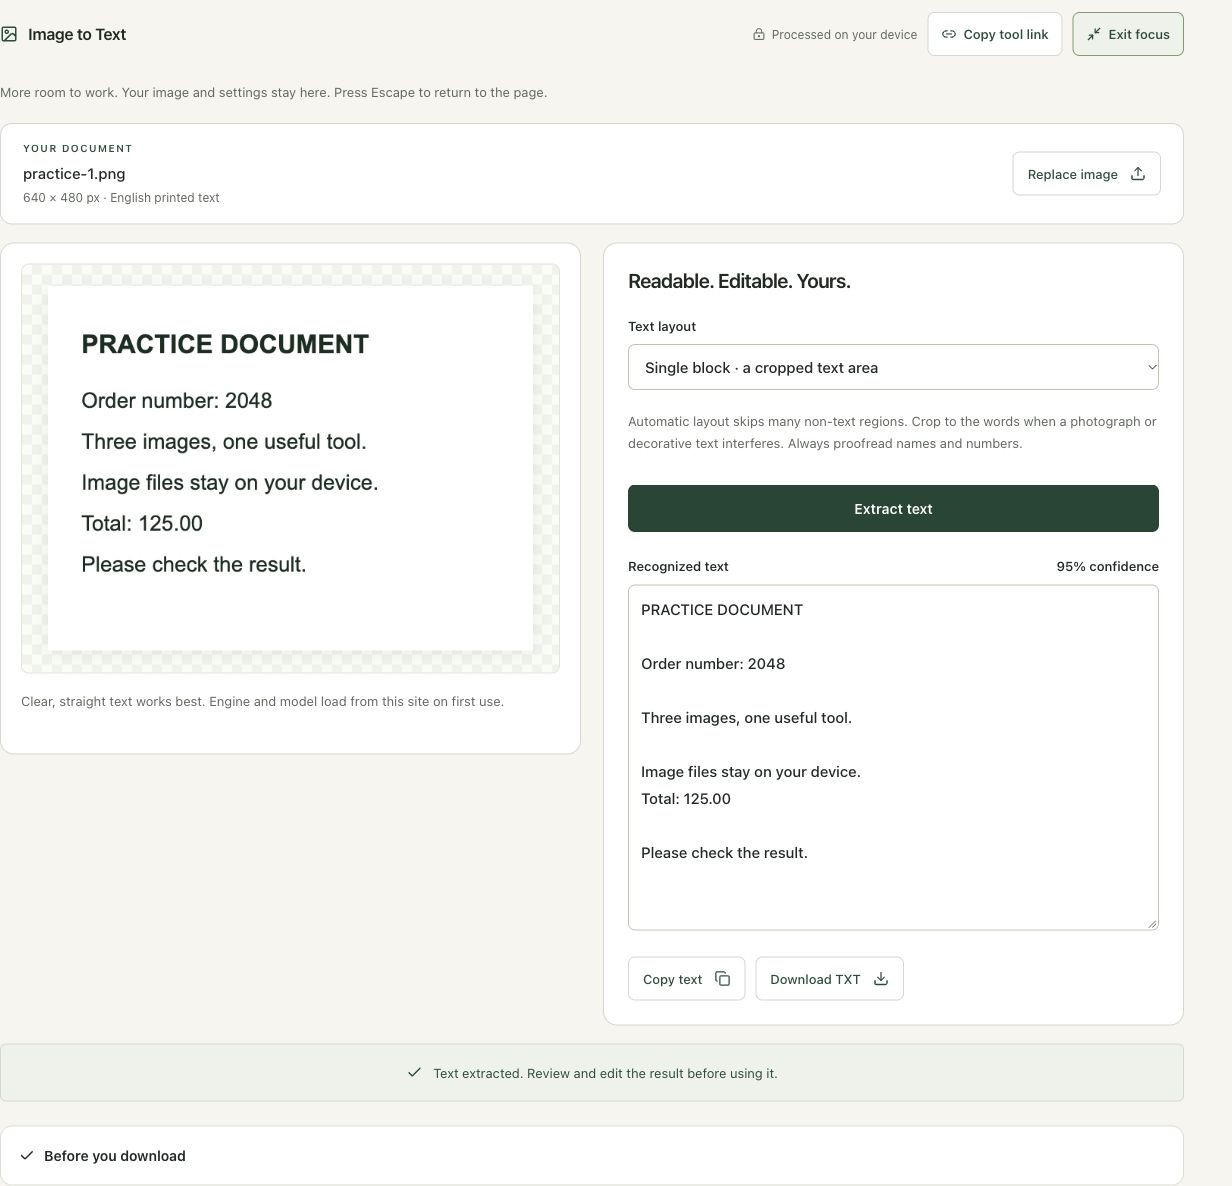The height and width of the screenshot is (1186, 1232).
Task: Click Order number: 2048 in the recognized text
Action: (713, 663)
